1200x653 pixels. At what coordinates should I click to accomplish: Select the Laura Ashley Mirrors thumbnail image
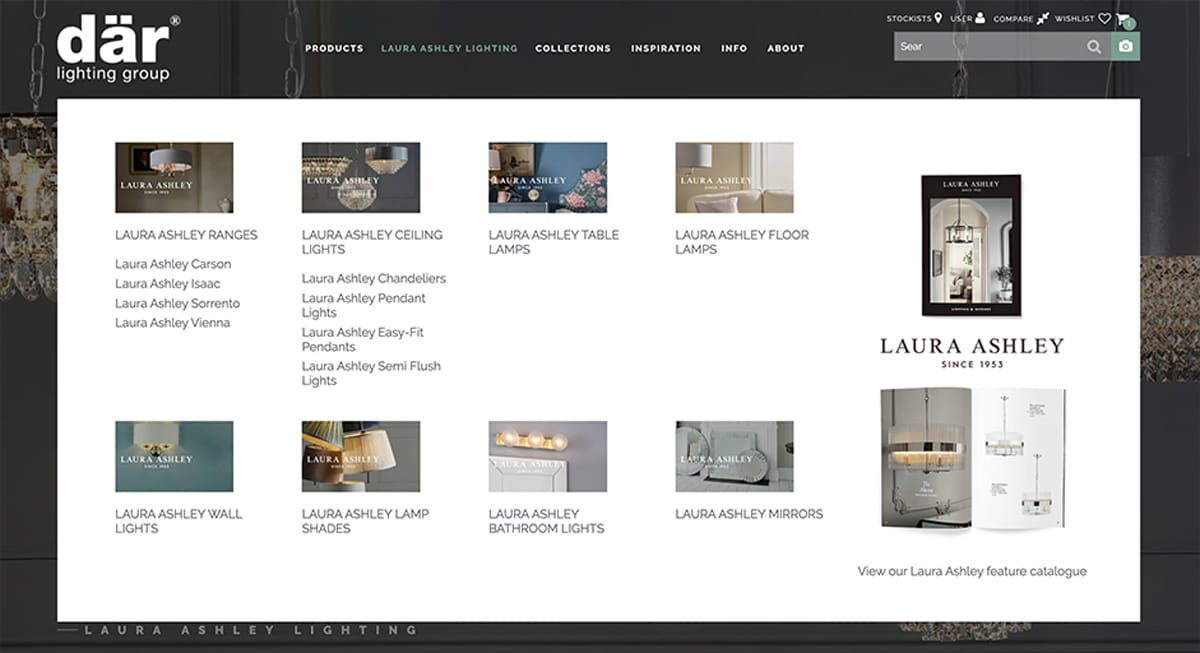point(734,456)
